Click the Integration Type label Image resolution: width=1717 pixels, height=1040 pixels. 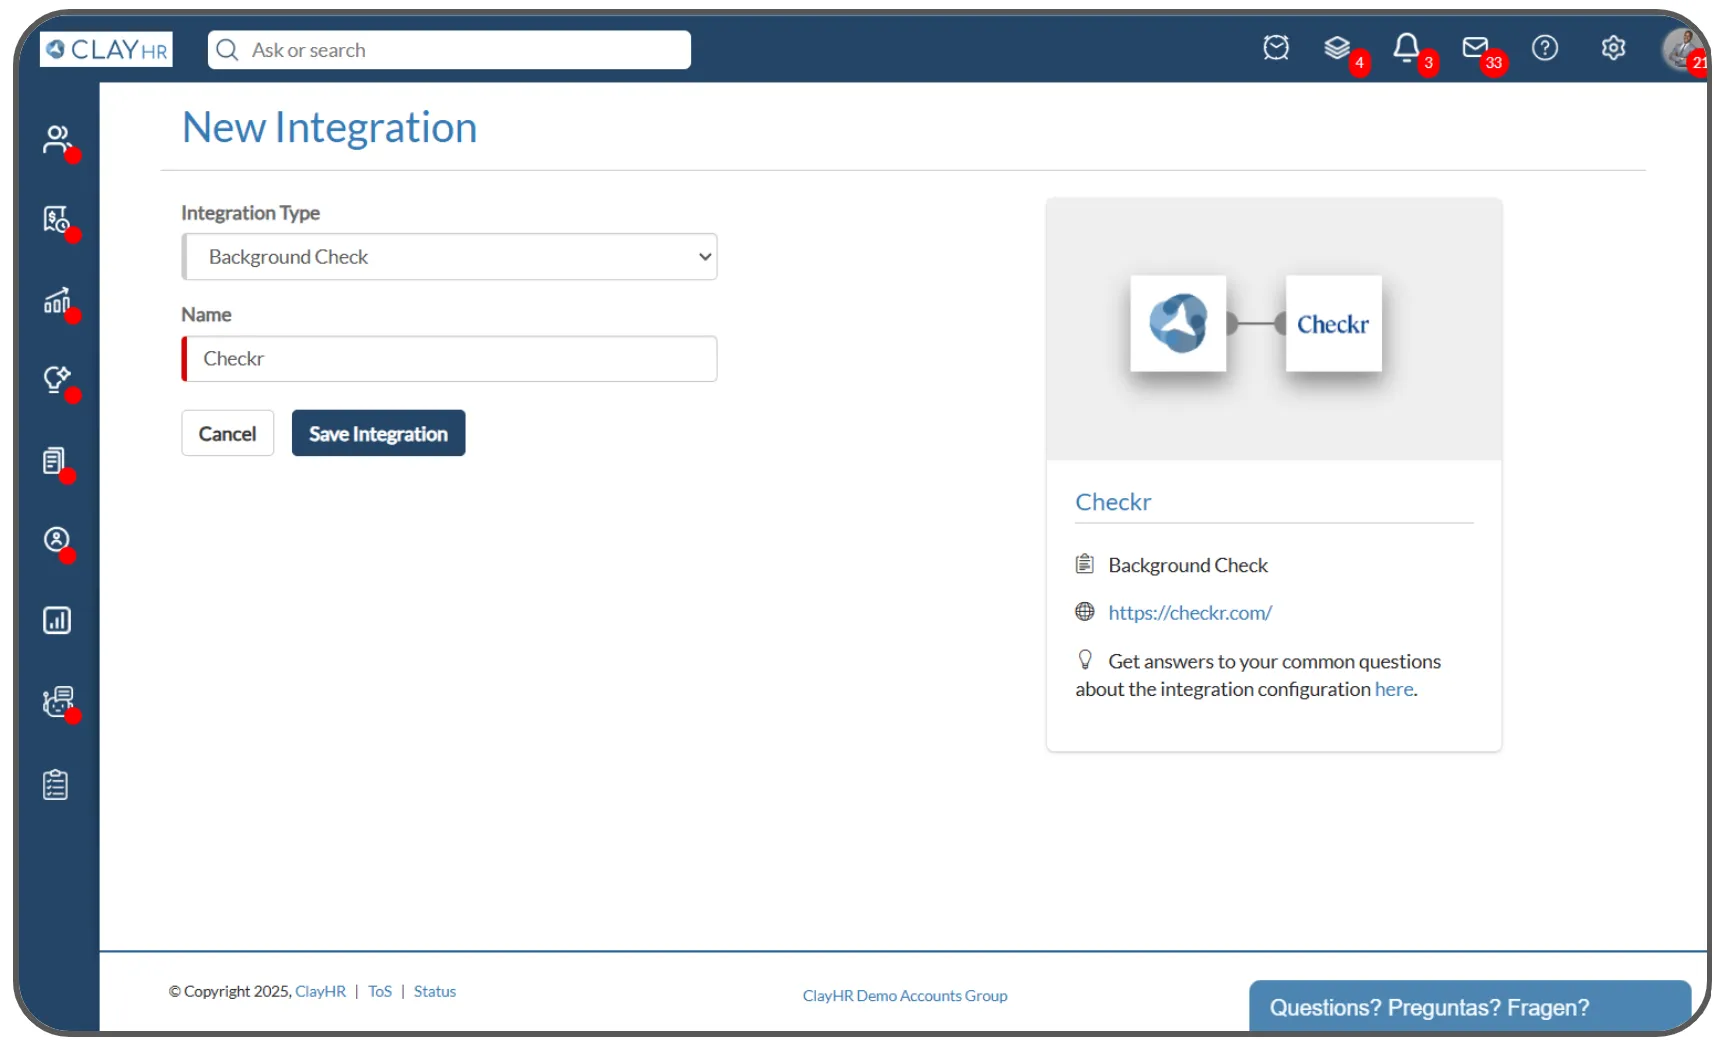(x=250, y=213)
